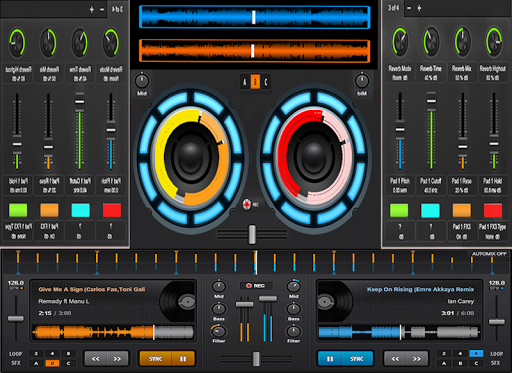512x373 pixels.
Task: Rewind the left deck track
Action: 95,359
